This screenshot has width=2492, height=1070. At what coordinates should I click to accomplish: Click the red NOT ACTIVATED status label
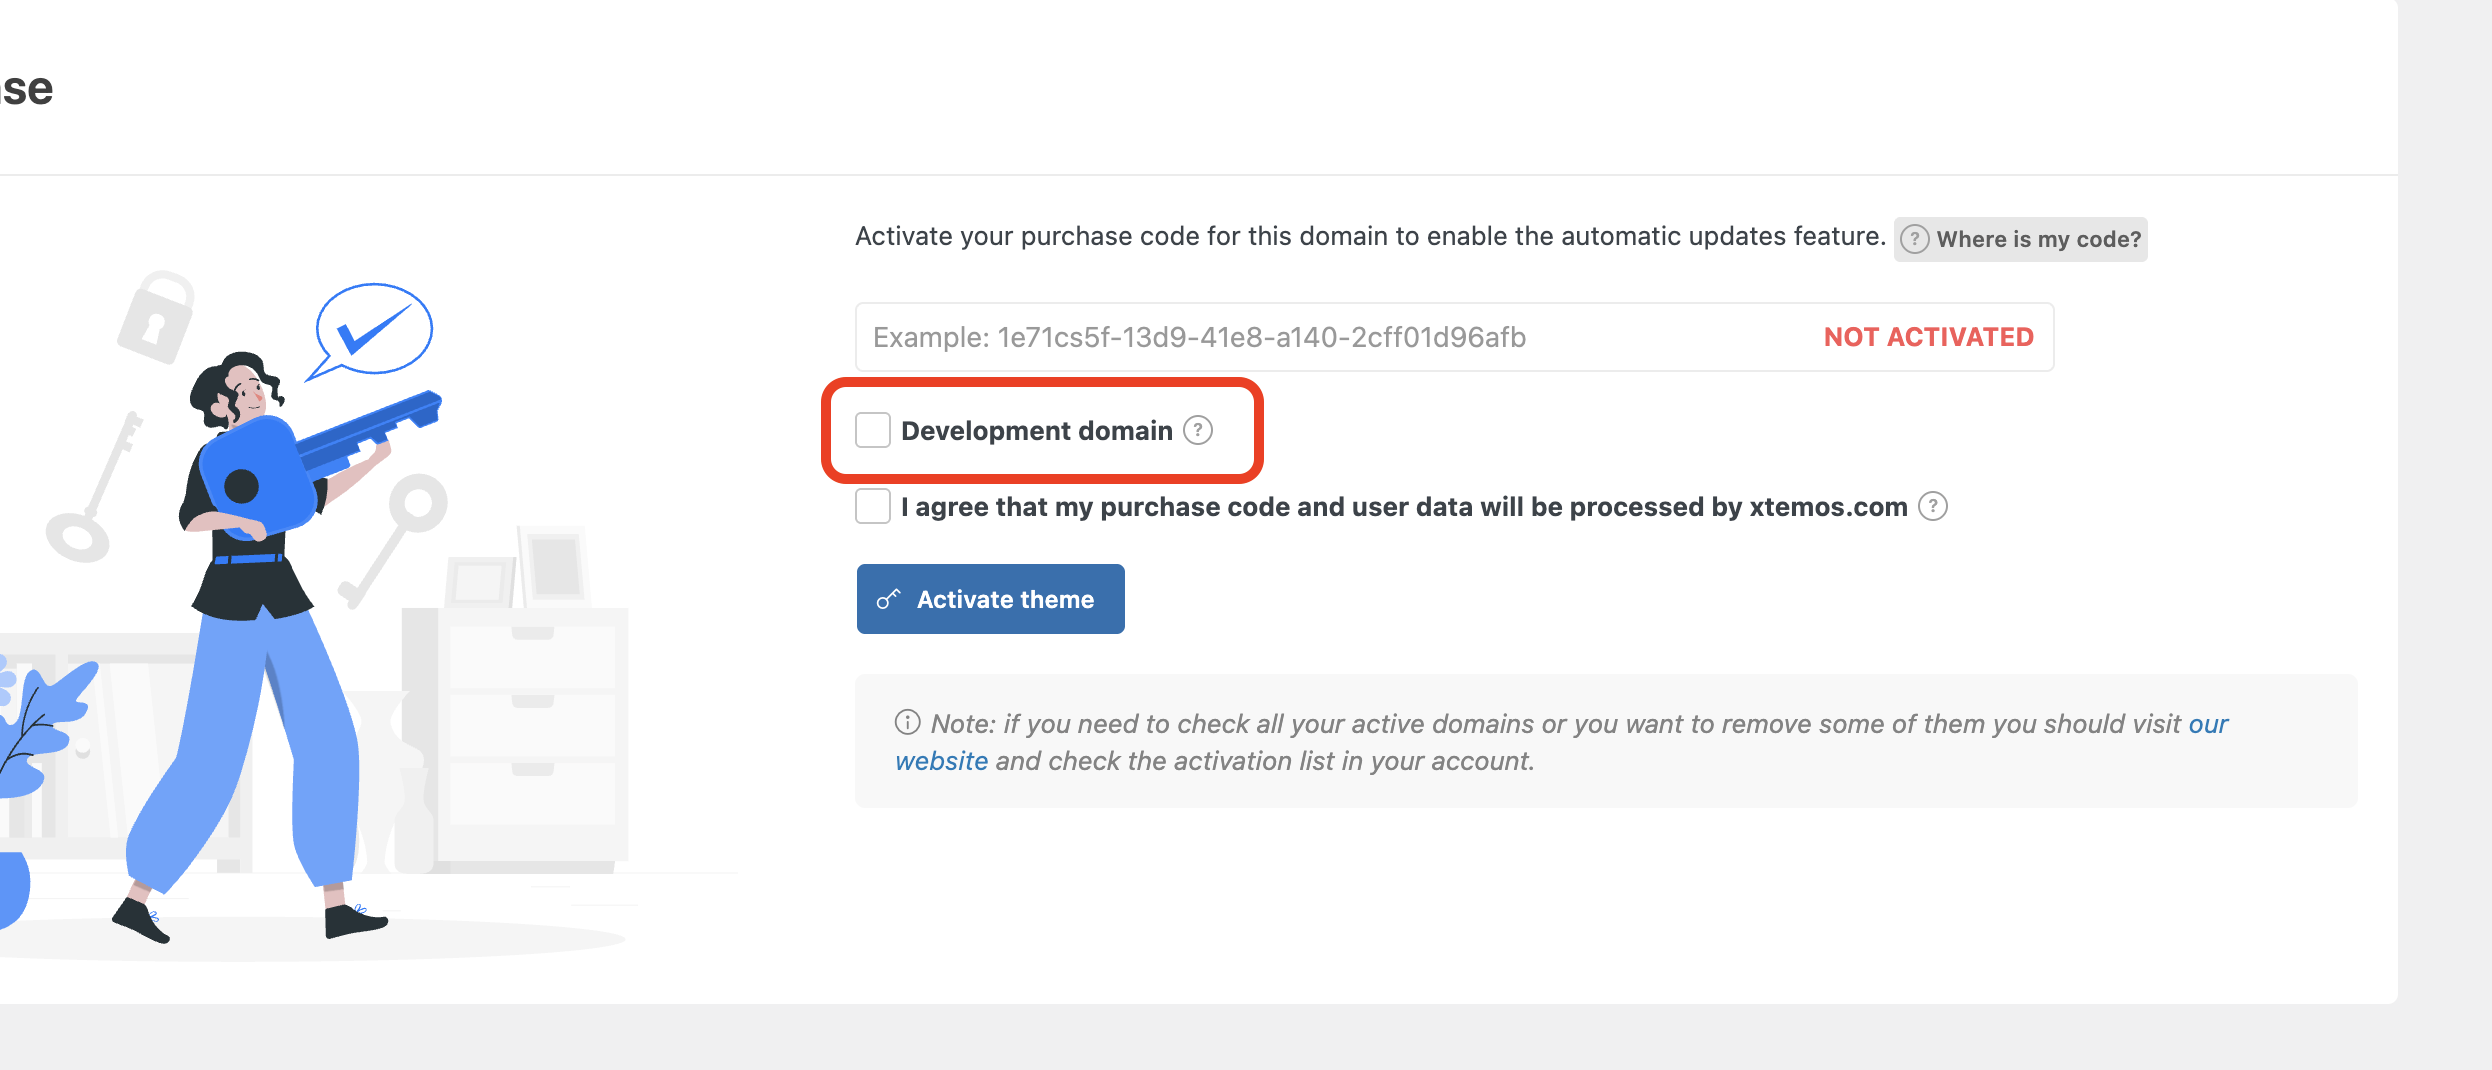point(1928,337)
